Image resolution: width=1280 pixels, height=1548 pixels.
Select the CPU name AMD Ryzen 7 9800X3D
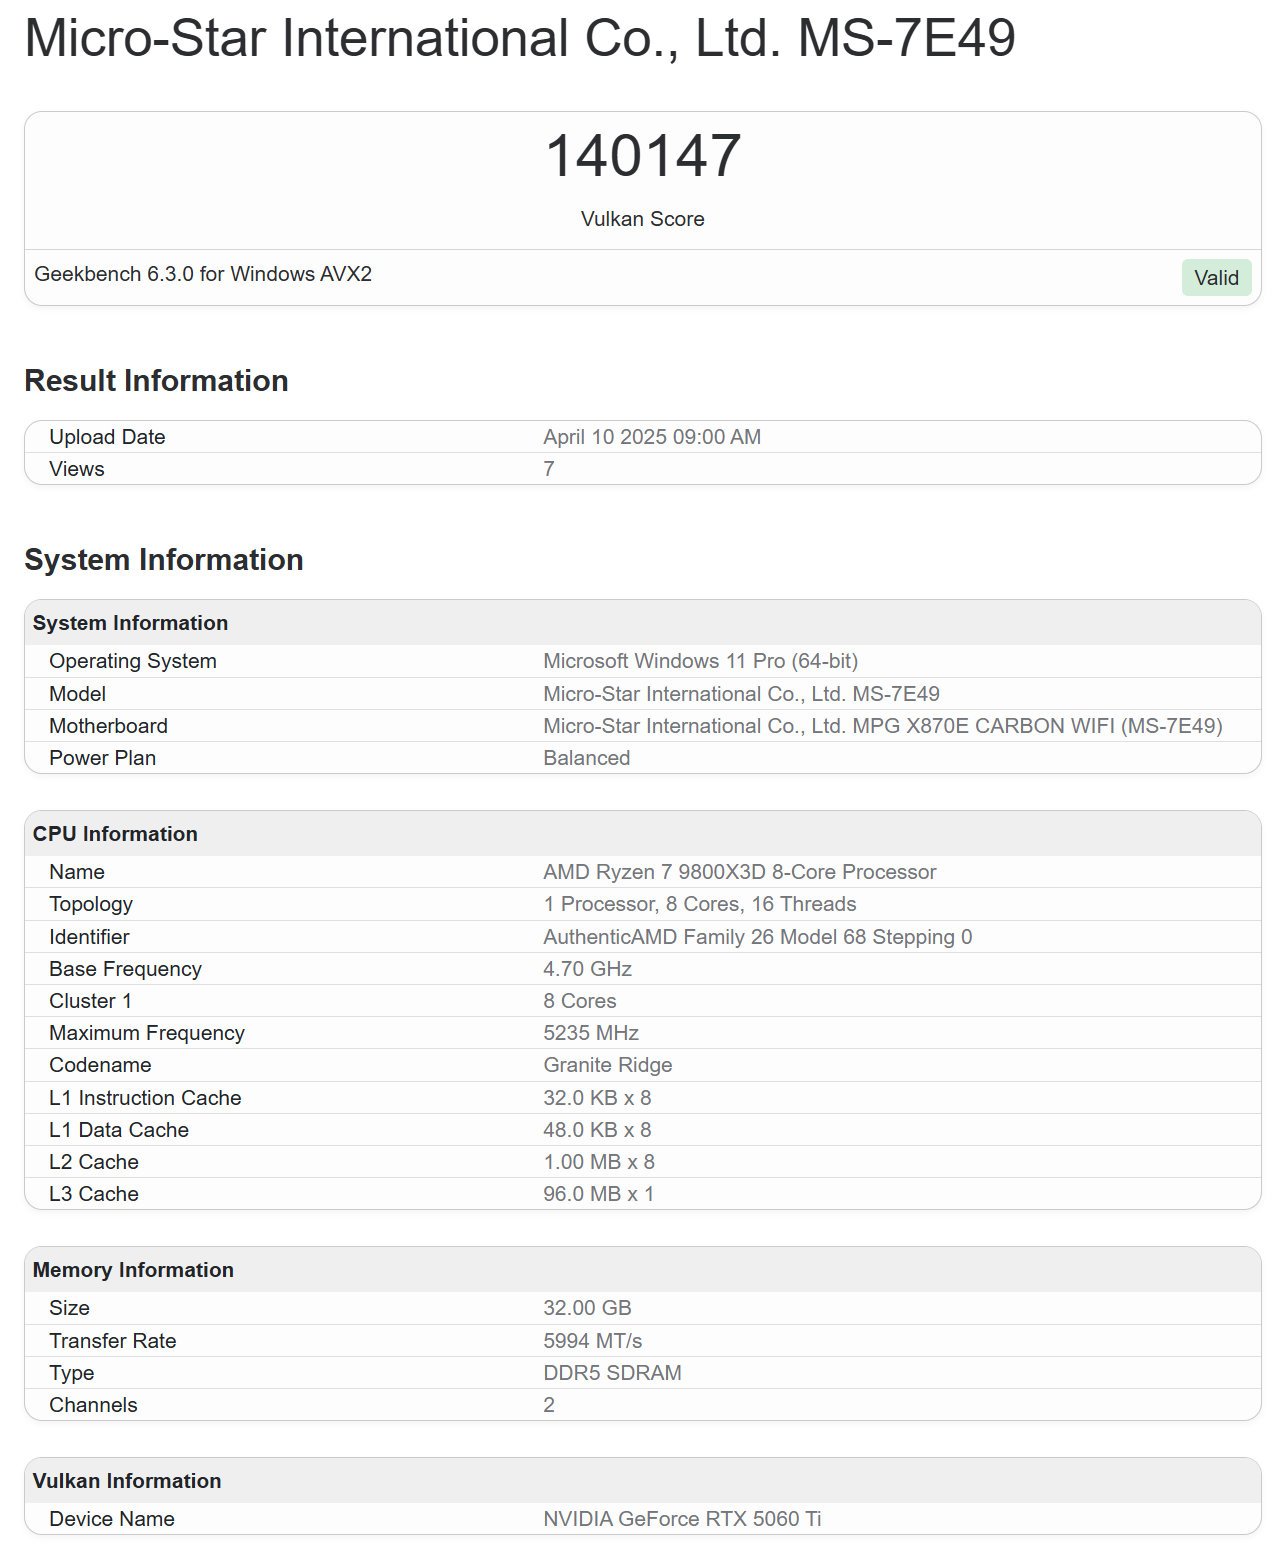click(739, 871)
